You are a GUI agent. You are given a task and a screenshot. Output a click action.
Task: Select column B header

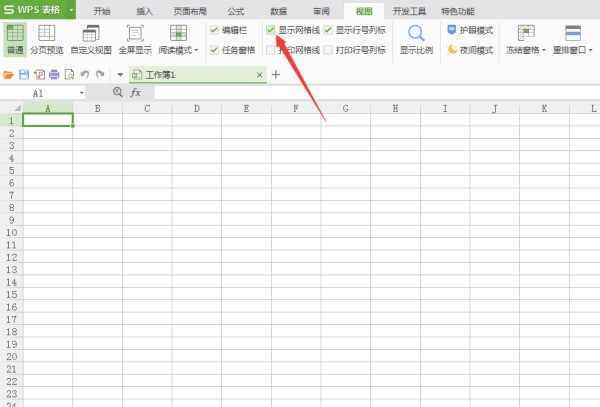[98, 108]
